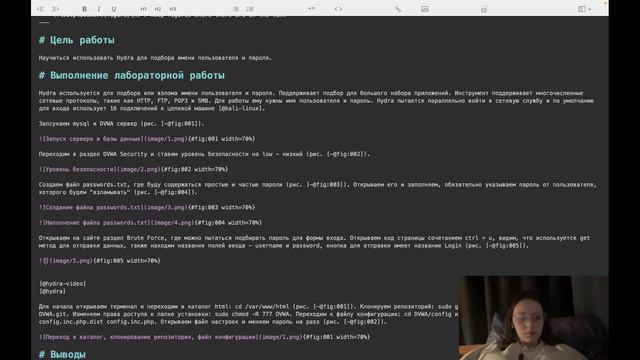The image size is (640, 360).
Task: Click the image link "Уровень безопасности" (image/2.png)
Action: click(100, 169)
